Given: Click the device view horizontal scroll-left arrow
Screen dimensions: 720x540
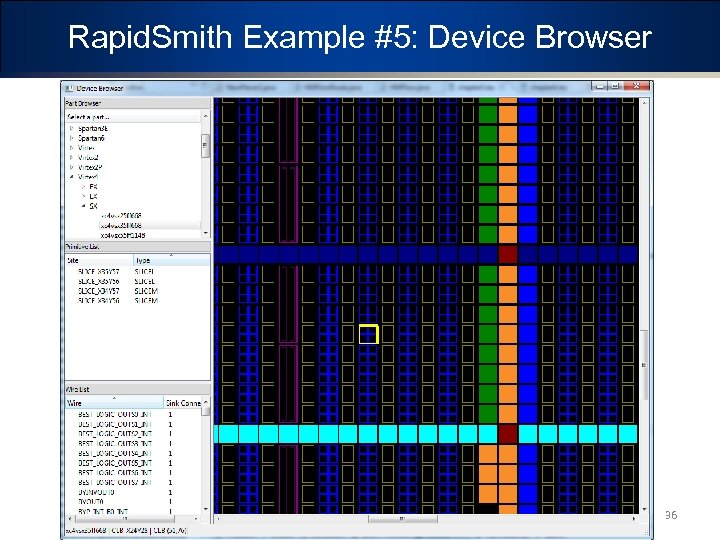Looking at the screenshot, I should point(218,519).
